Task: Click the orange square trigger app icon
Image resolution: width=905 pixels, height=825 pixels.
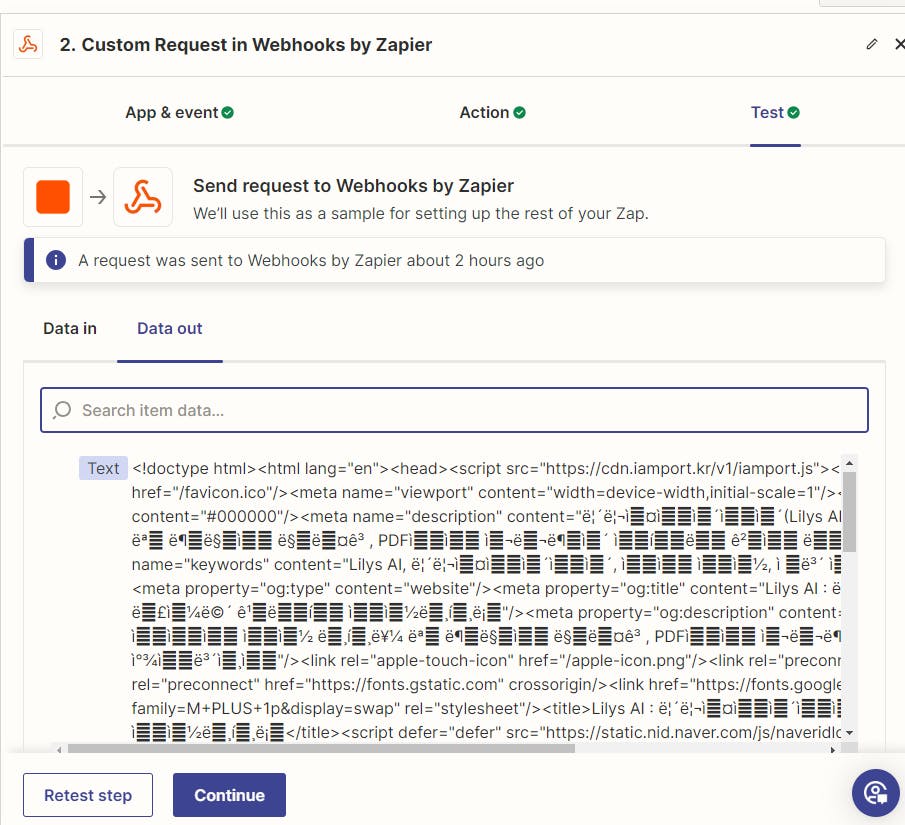Action: [x=53, y=197]
